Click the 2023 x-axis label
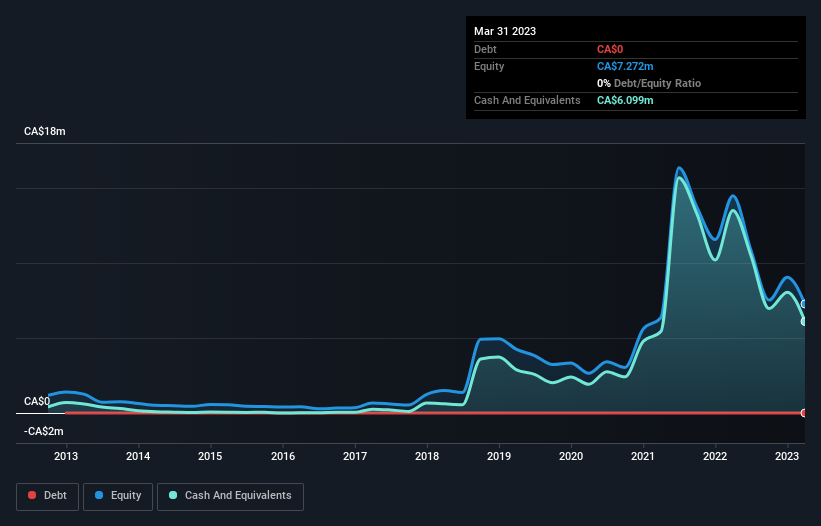The height and width of the screenshot is (526, 821). 787,456
